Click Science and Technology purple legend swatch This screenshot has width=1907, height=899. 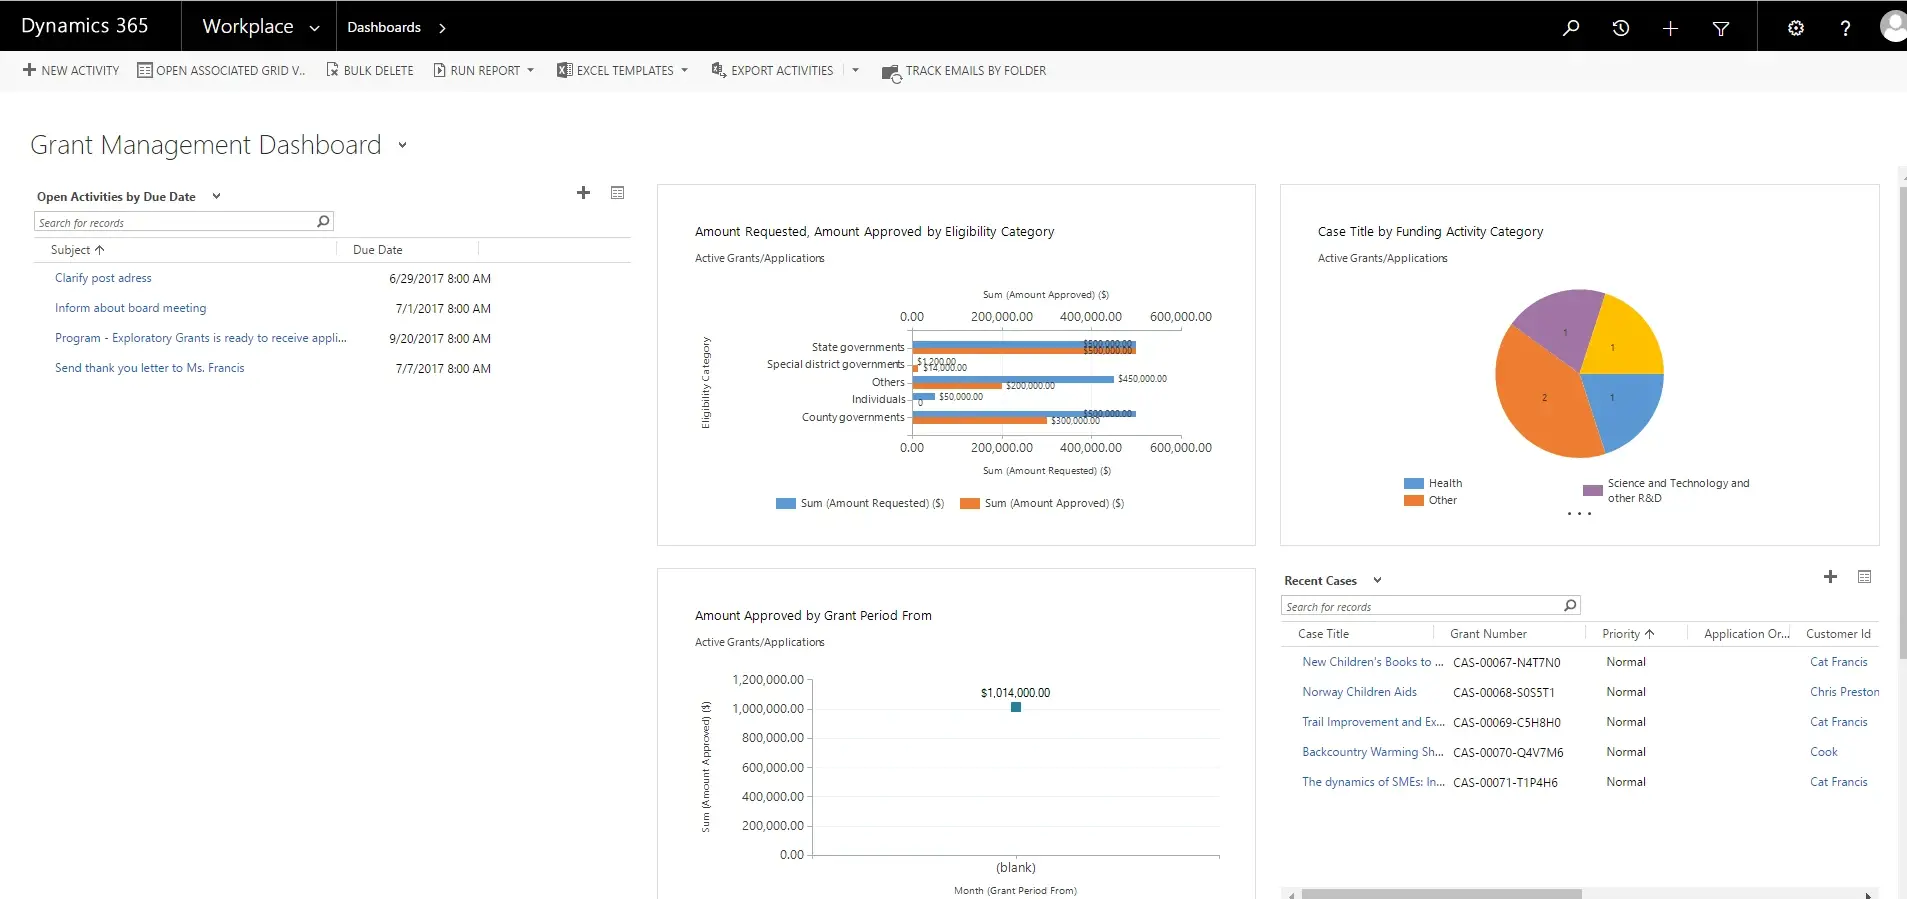[x=1593, y=490]
